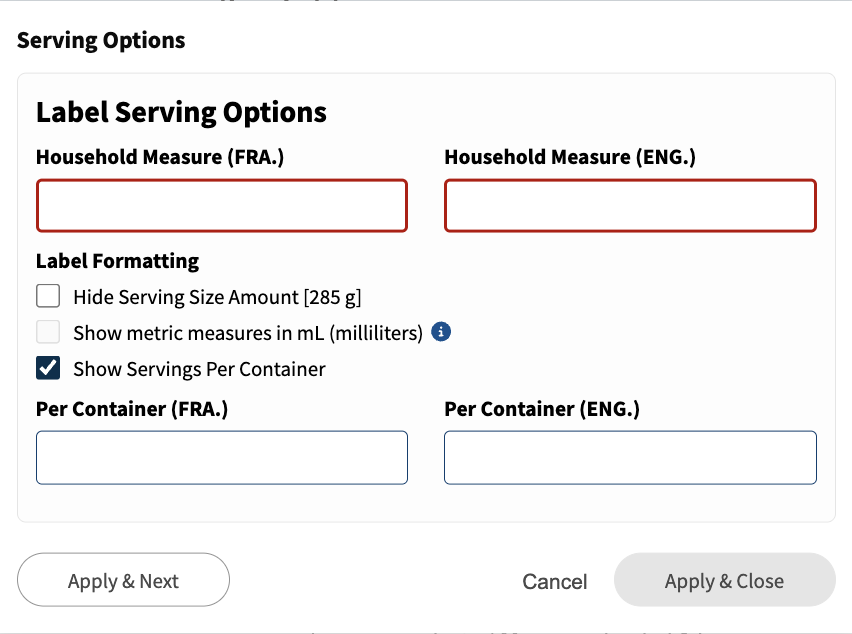
Task: Click Cancel to dismiss the dialog
Action: tap(554, 580)
